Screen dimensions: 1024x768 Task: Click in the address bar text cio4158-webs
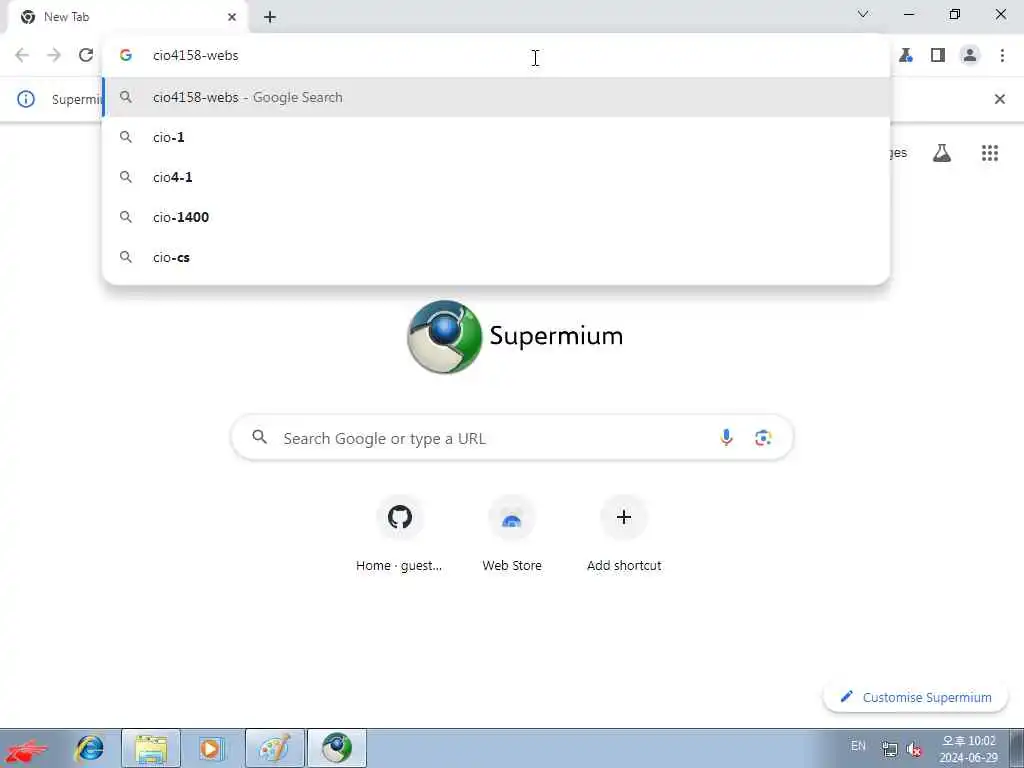195,56
